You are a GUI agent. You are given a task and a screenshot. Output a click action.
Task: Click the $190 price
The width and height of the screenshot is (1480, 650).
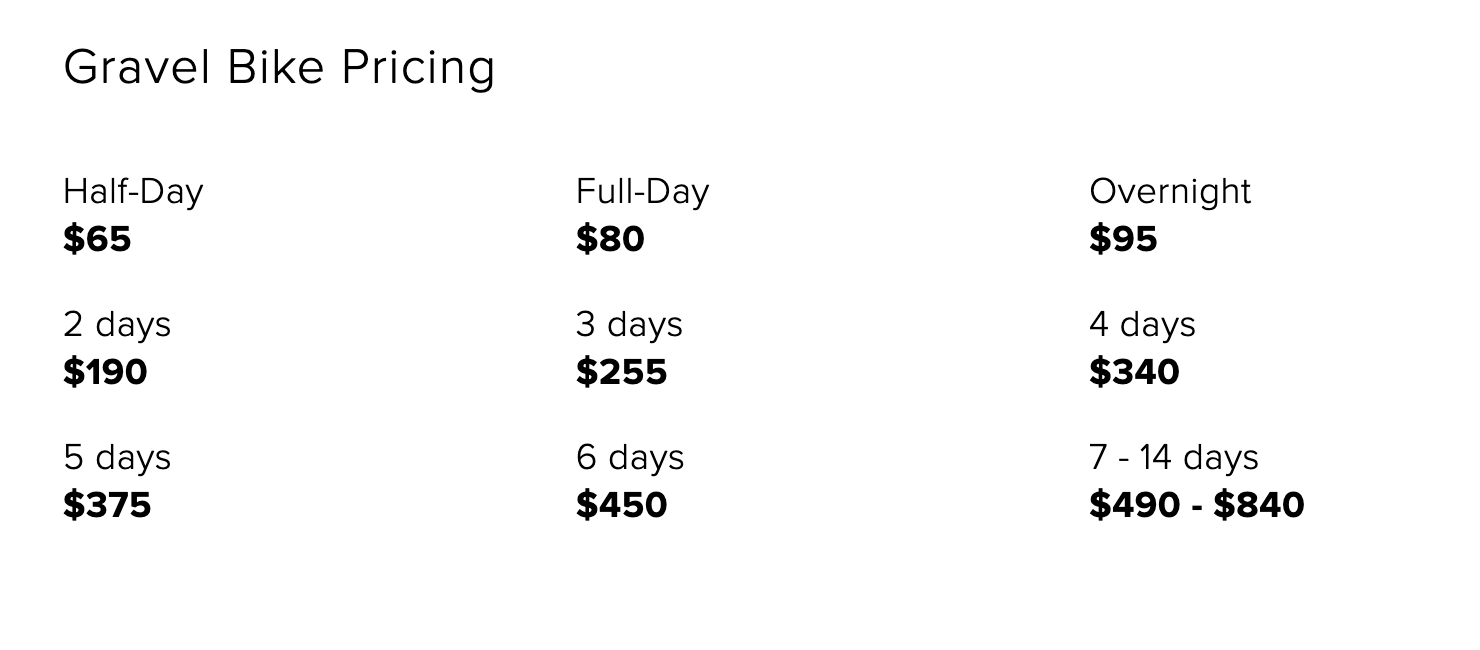[x=105, y=372]
